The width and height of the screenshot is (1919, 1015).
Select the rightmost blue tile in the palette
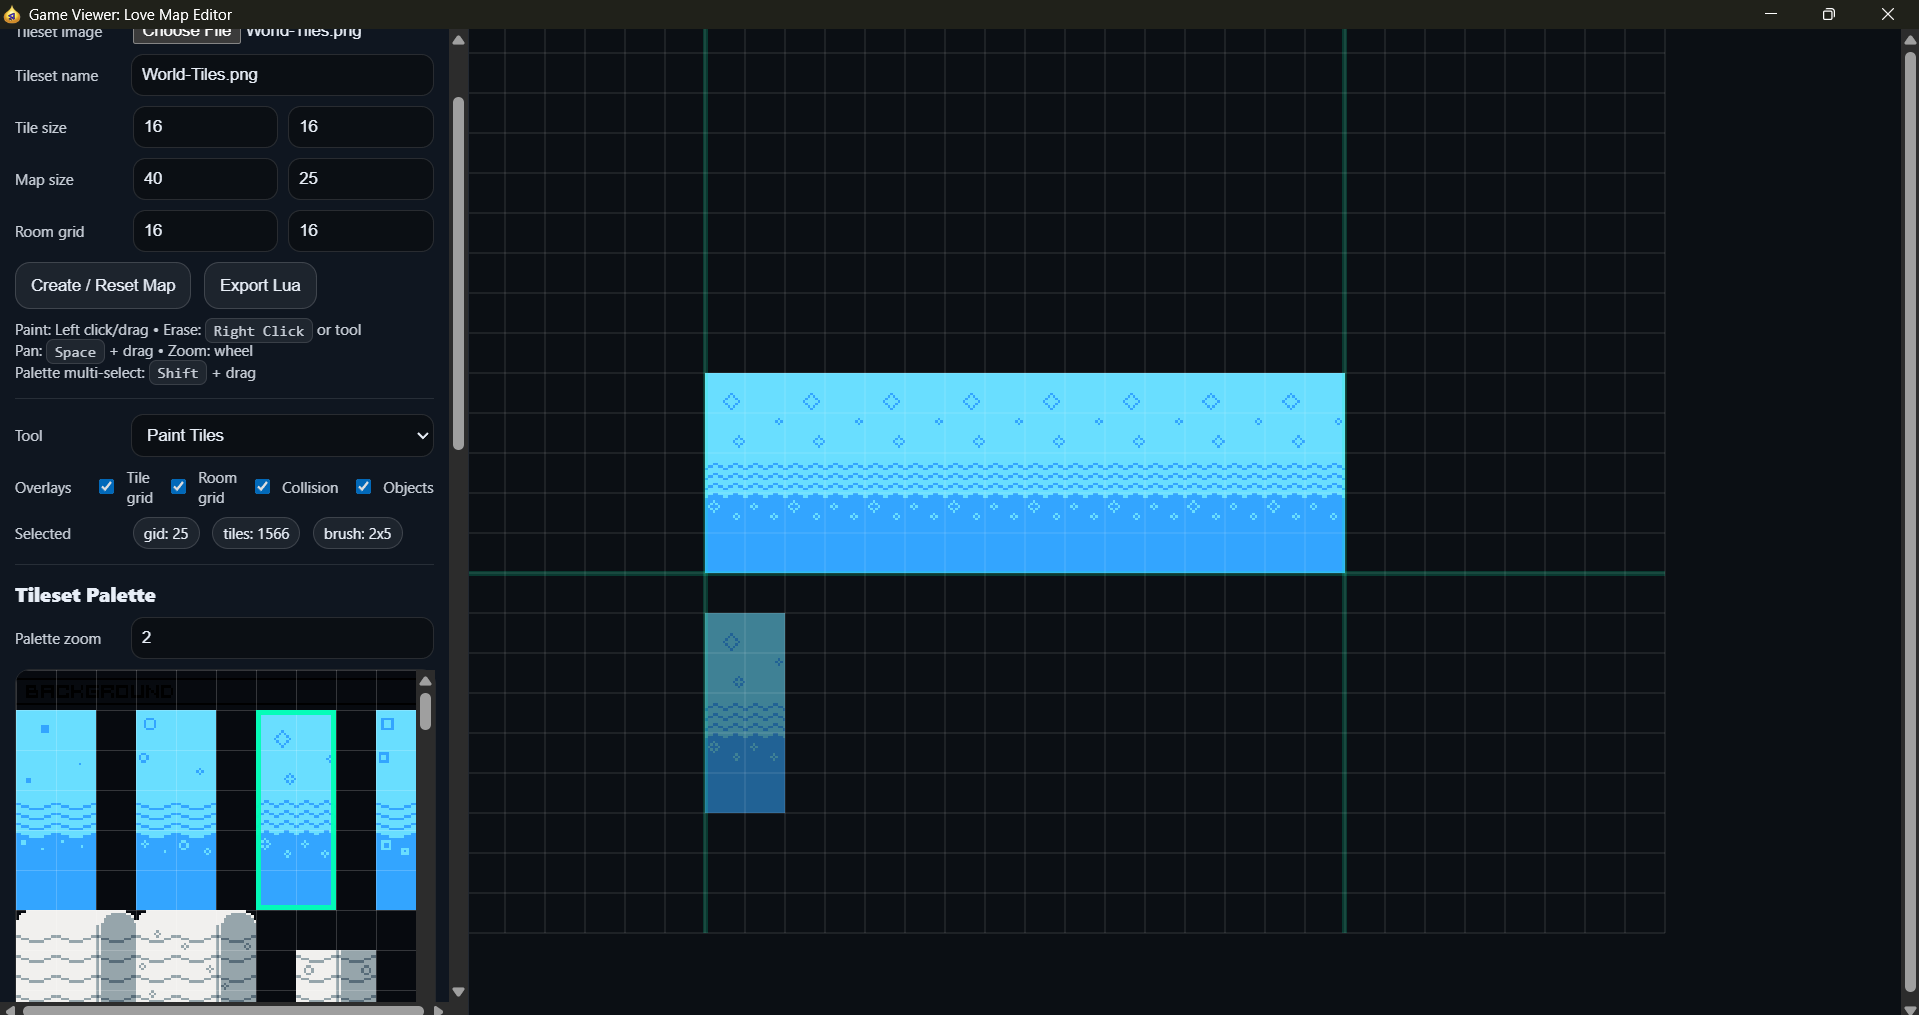coord(395,810)
